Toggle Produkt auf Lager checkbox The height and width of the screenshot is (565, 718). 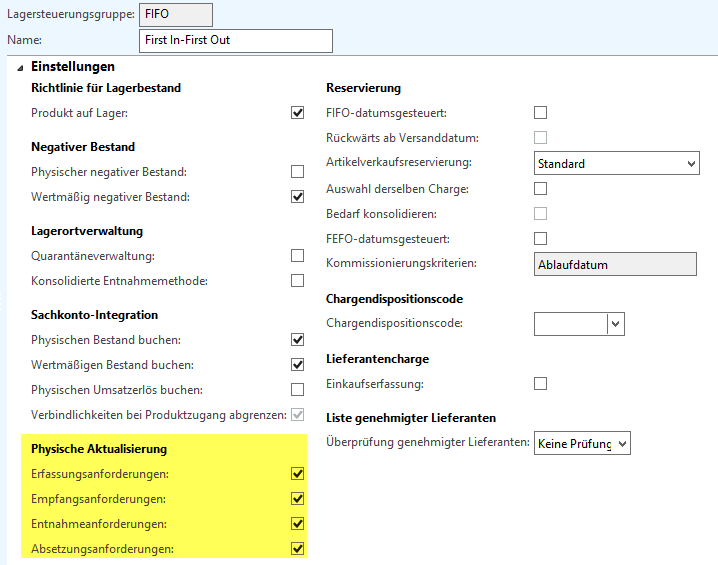click(297, 113)
